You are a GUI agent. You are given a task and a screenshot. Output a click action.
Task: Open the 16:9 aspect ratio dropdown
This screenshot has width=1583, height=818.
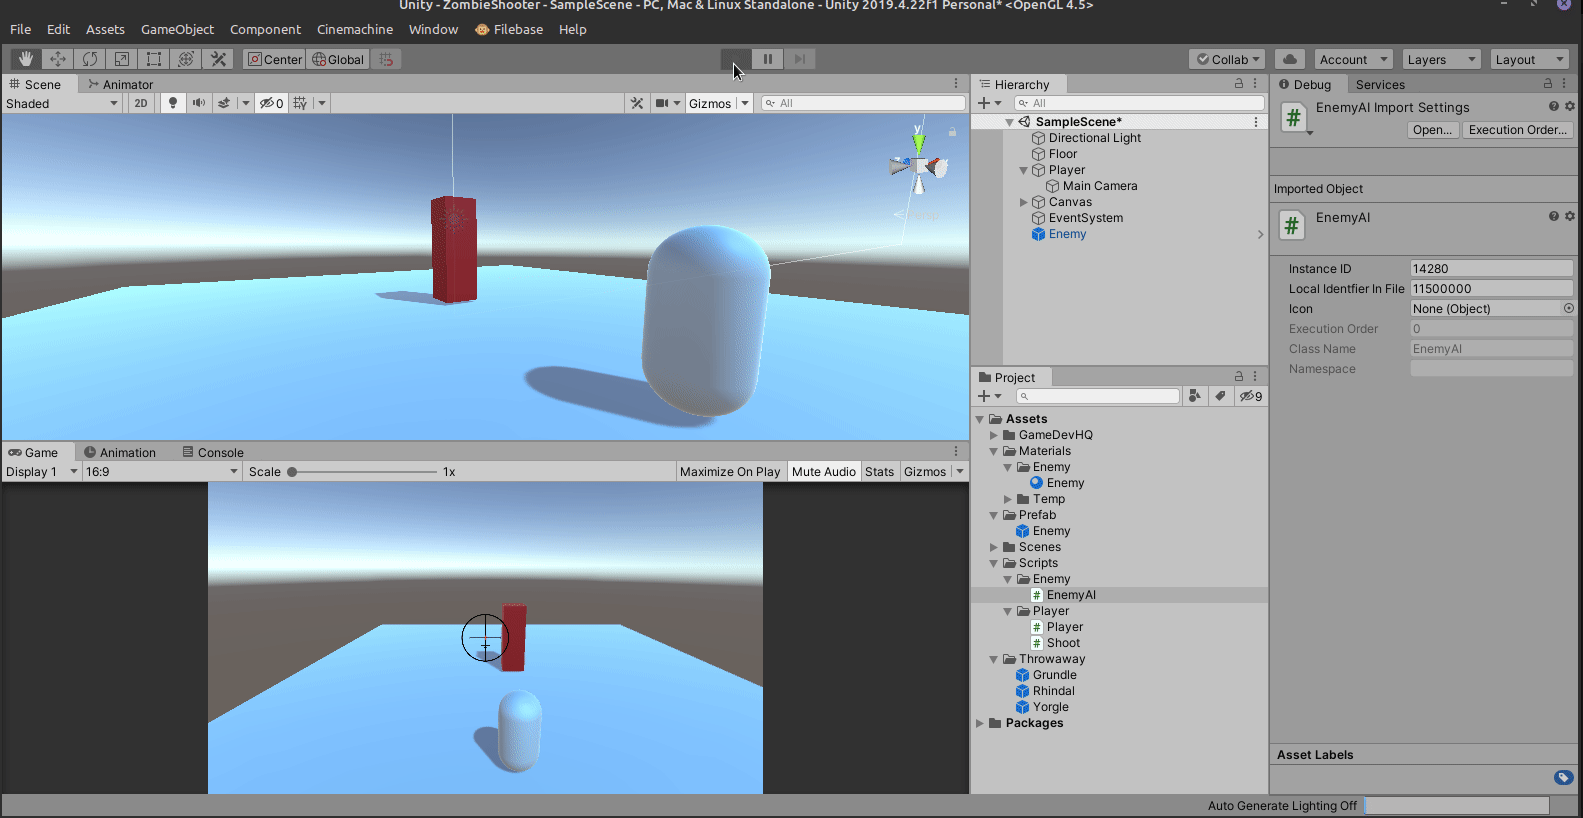pos(162,472)
